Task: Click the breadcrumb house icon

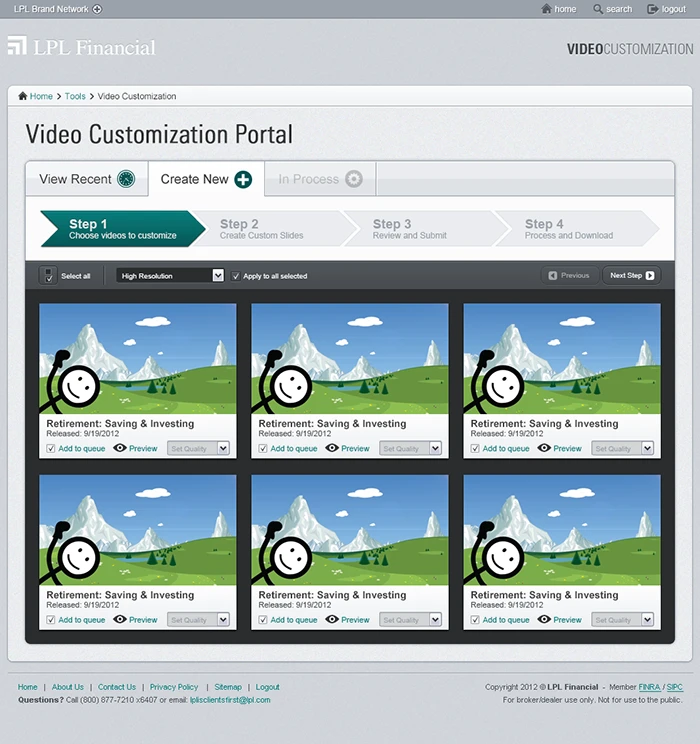Action: [23, 96]
